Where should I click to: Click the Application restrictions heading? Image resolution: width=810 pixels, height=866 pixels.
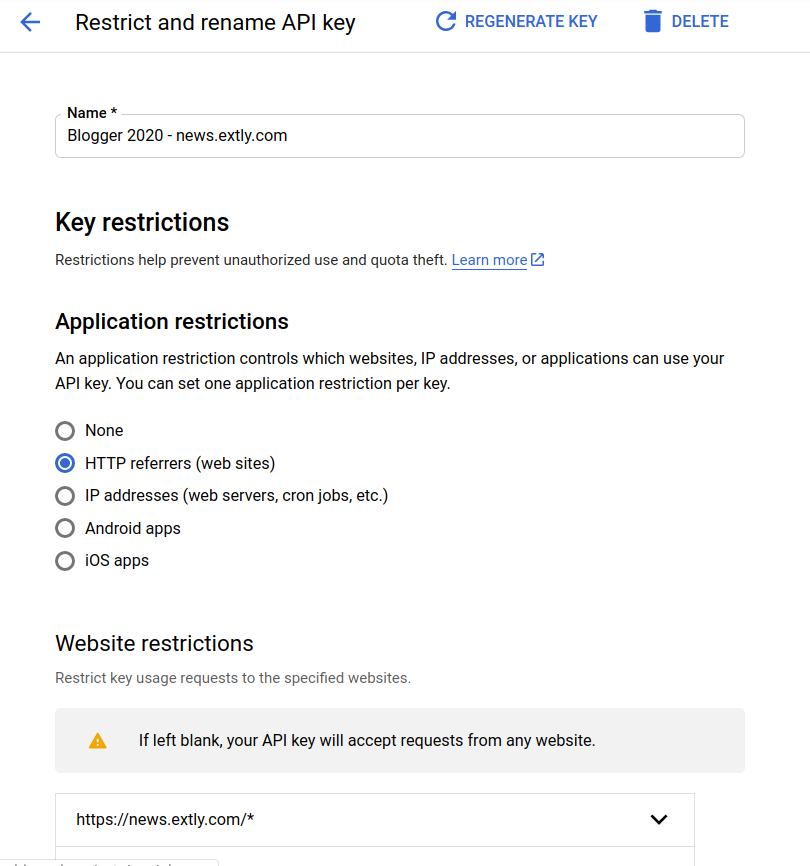pos(172,321)
